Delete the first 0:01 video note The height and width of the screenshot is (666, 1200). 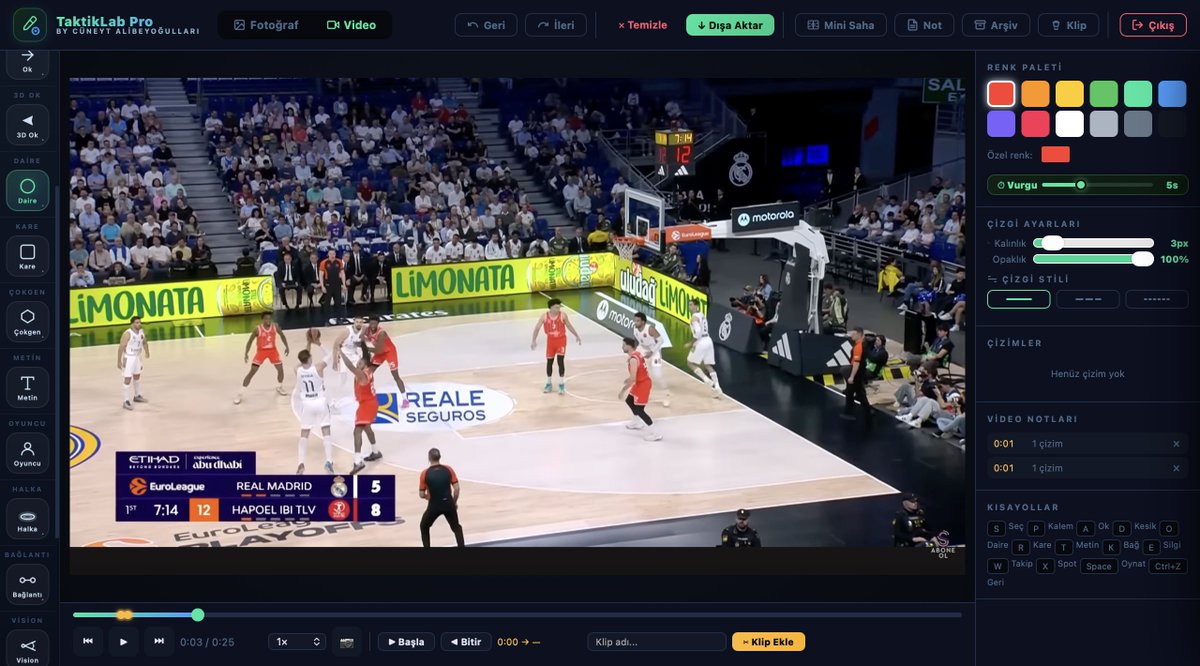click(1176, 444)
